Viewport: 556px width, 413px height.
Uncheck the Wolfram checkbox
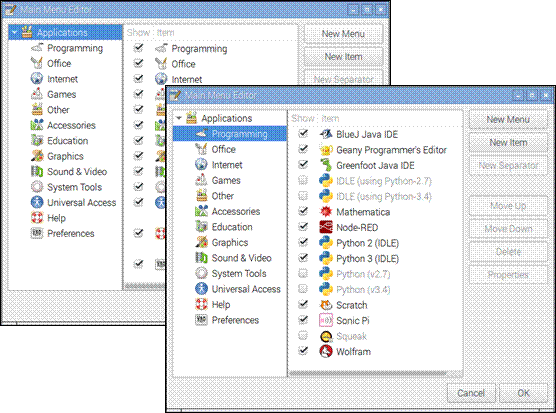click(303, 351)
